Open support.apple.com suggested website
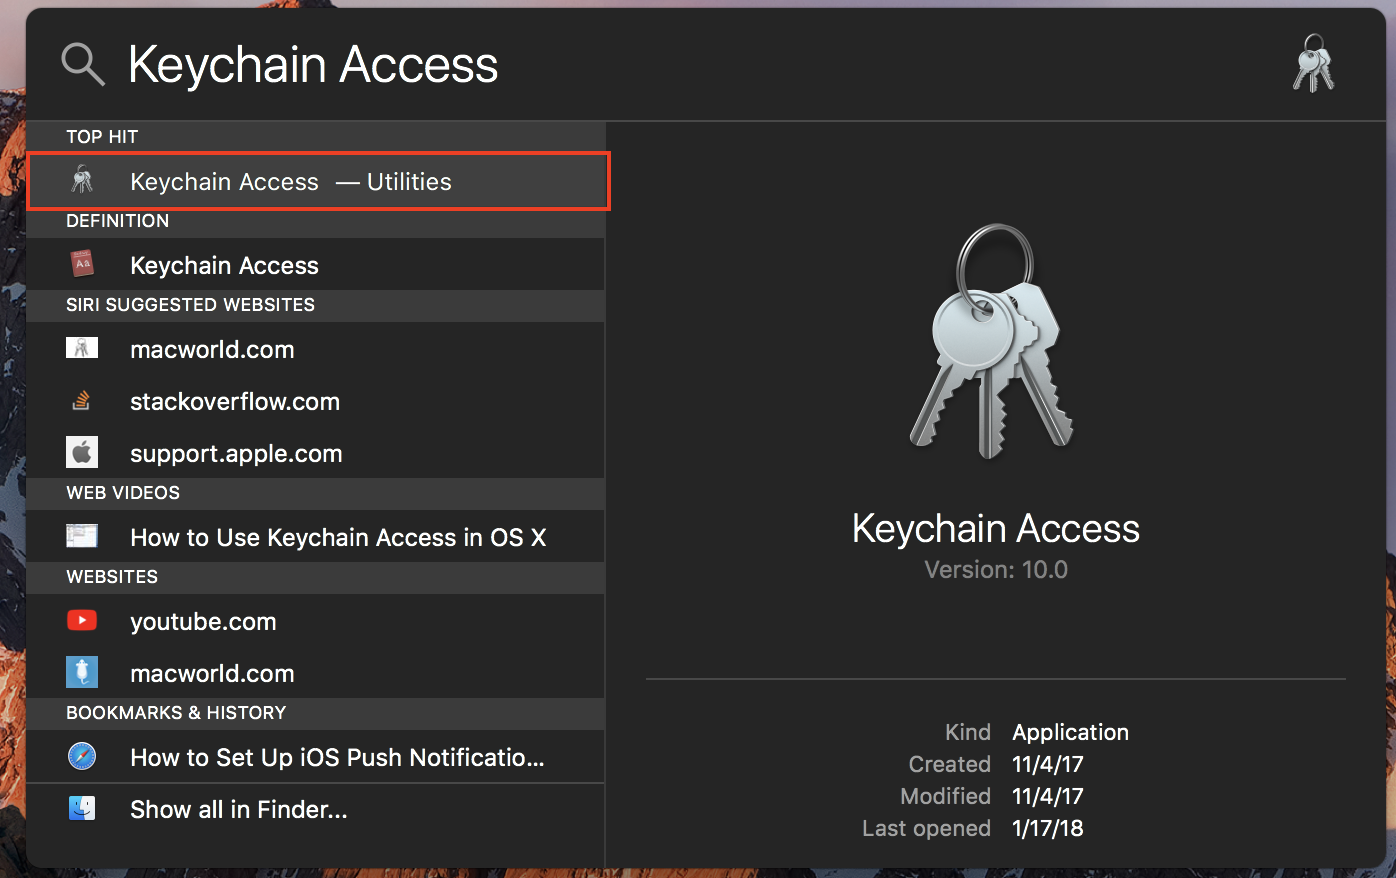 click(x=236, y=454)
